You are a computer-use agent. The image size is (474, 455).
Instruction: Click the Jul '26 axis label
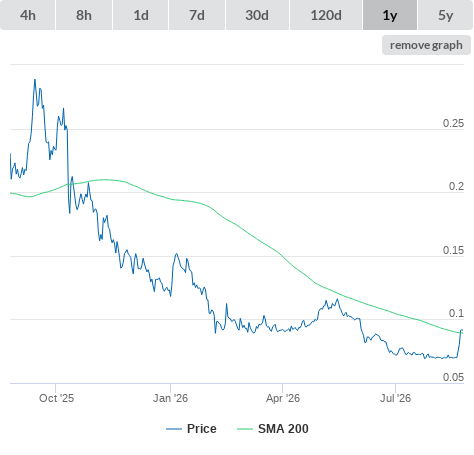(395, 398)
